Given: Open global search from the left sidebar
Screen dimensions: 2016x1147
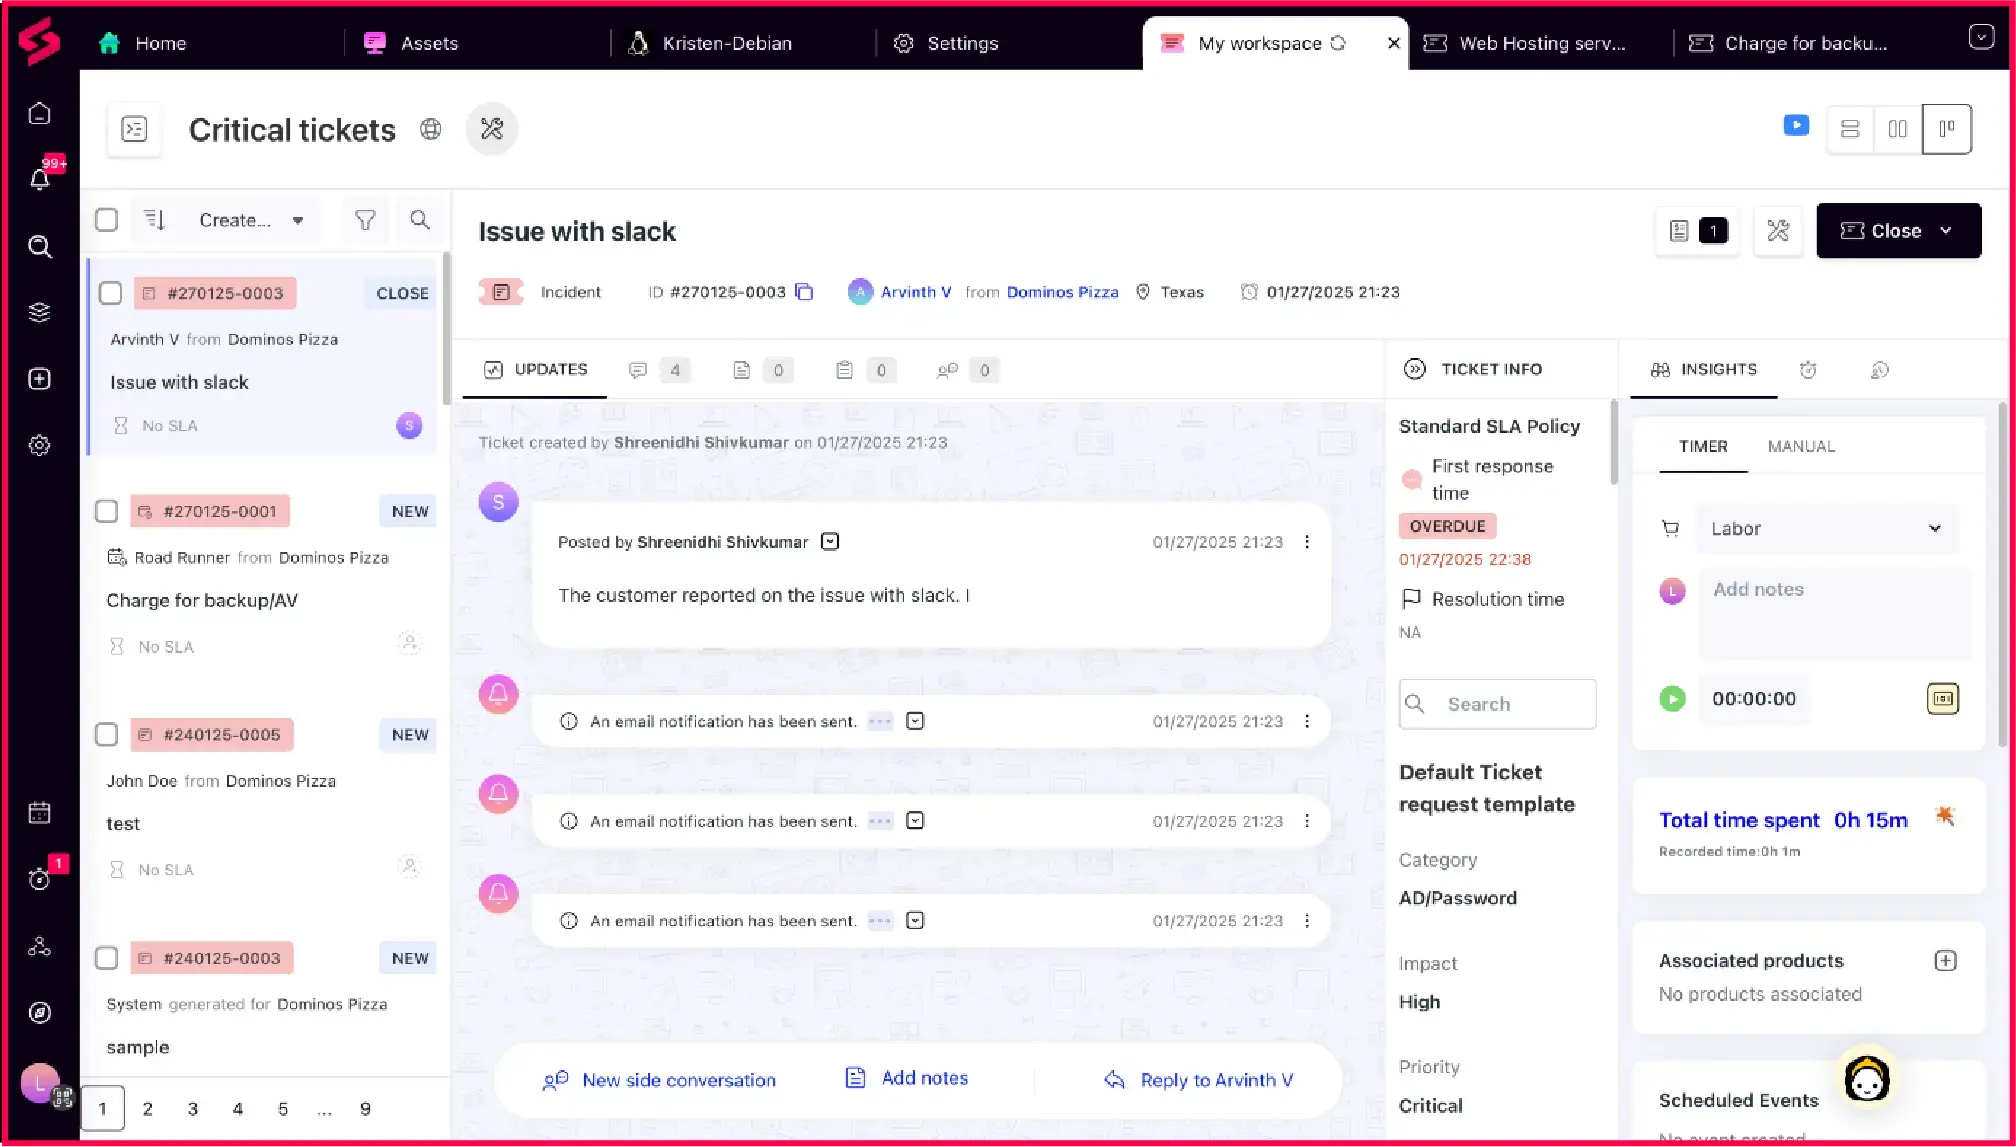Looking at the screenshot, I should pyautogui.click(x=40, y=246).
